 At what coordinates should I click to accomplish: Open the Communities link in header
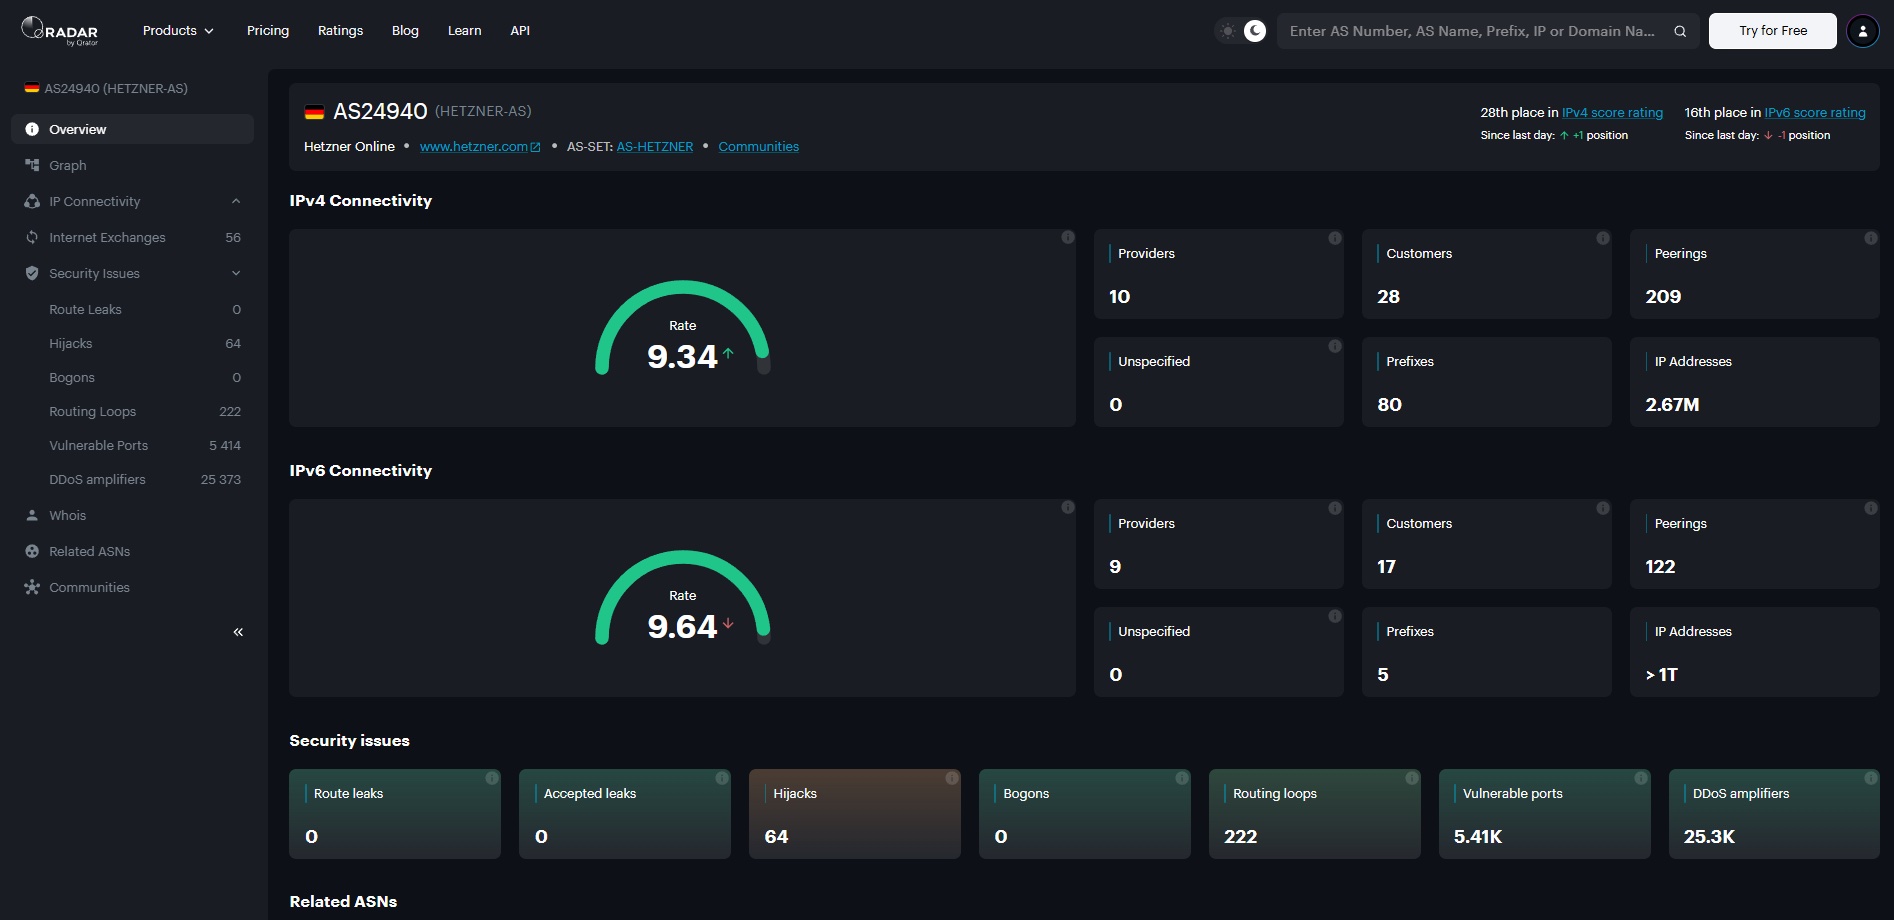pos(758,147)
